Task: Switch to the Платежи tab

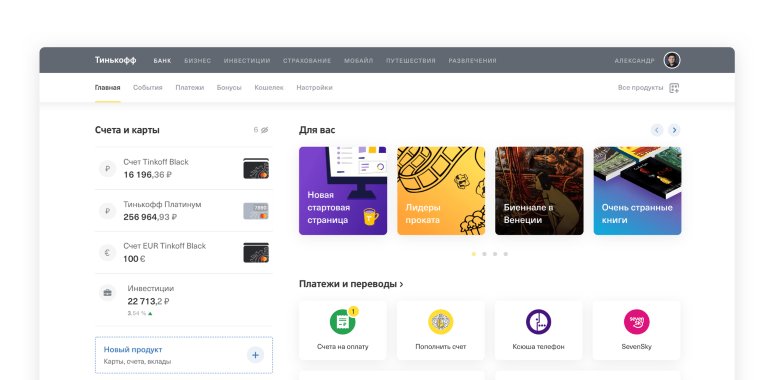Action: pyautogui.click(x=189, y=87)
